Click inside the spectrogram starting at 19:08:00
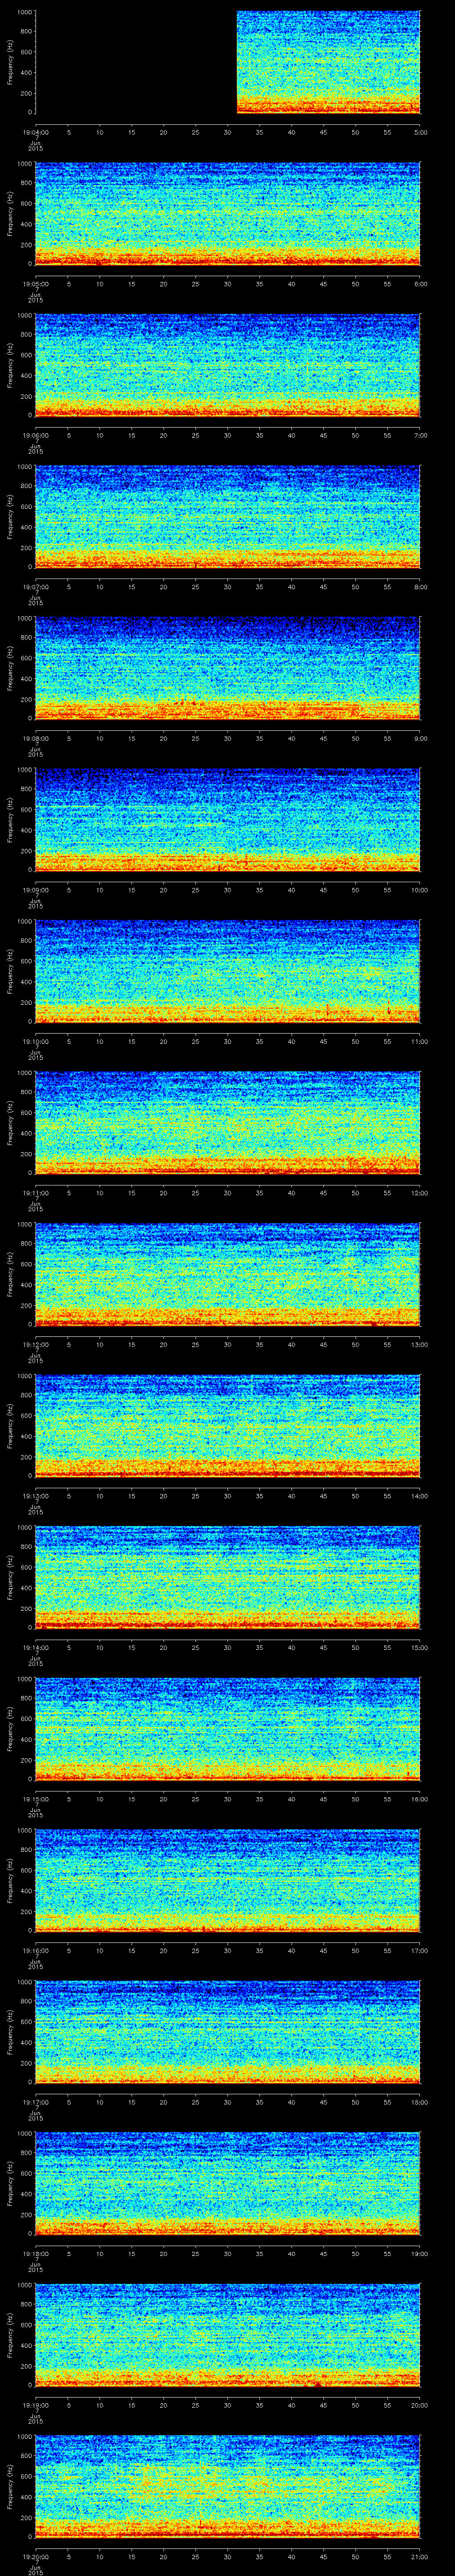 point(228,668)
